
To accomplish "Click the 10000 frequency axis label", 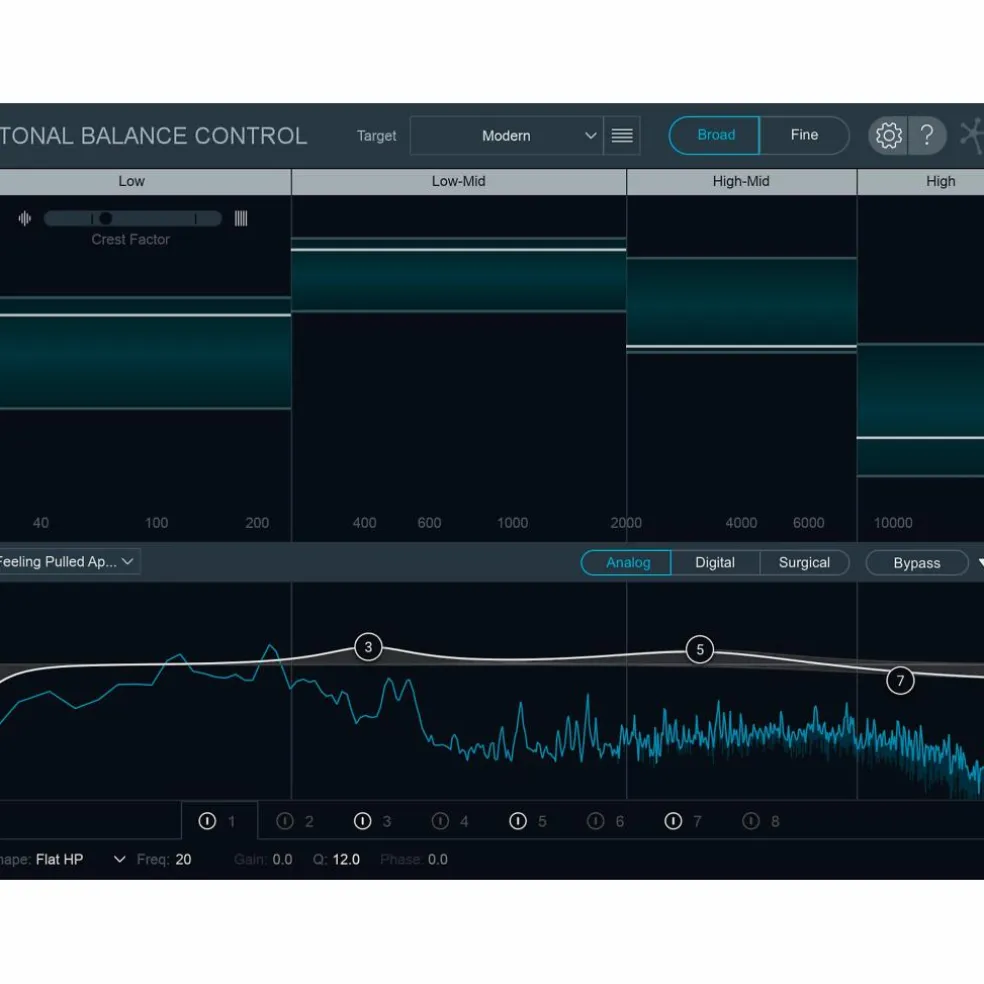I will (x=893, y=523).
